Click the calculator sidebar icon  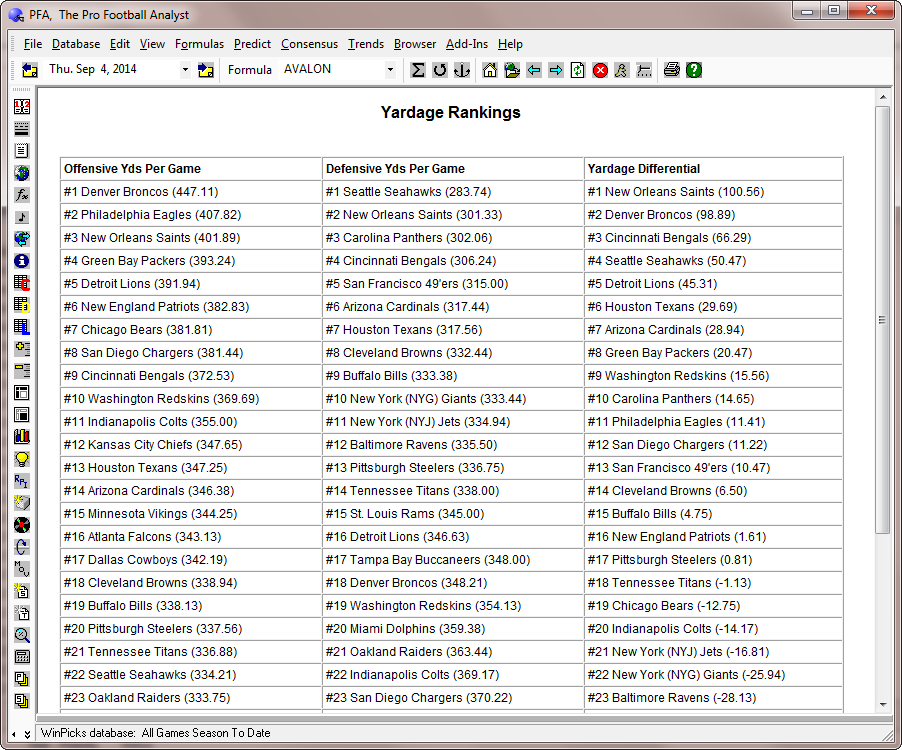22,657
